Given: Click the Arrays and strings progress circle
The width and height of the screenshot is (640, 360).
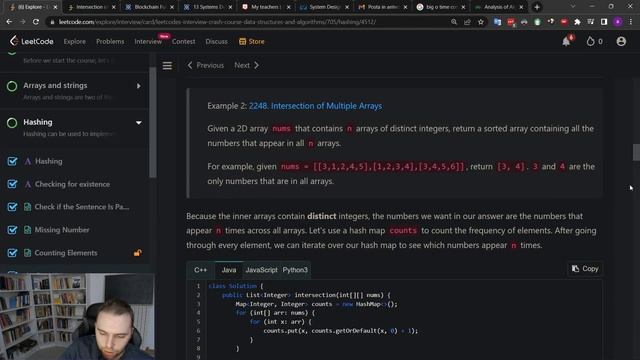Looking at the screenshot, I should tap(12, 86).
